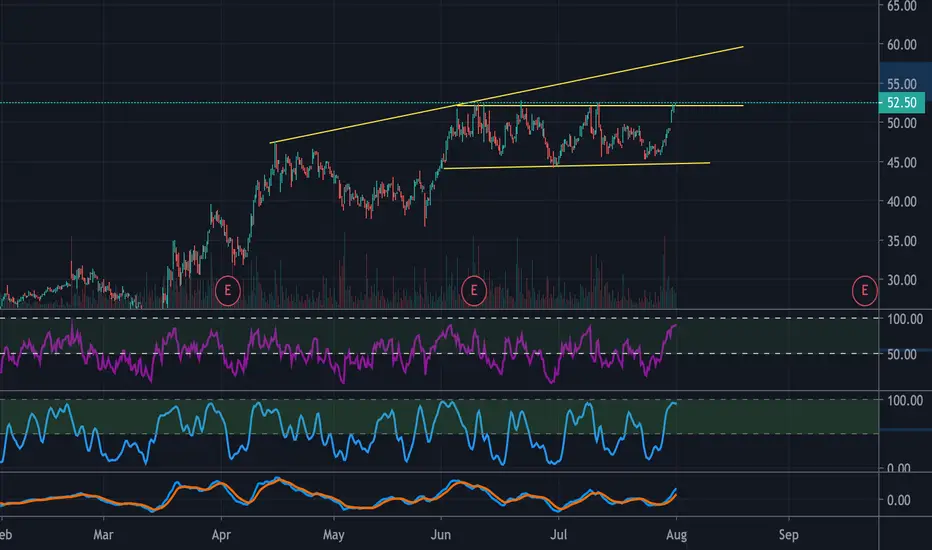Click the Sep label on time axis
The height and width of the screenshot is (550, 932).
[788, 535]
